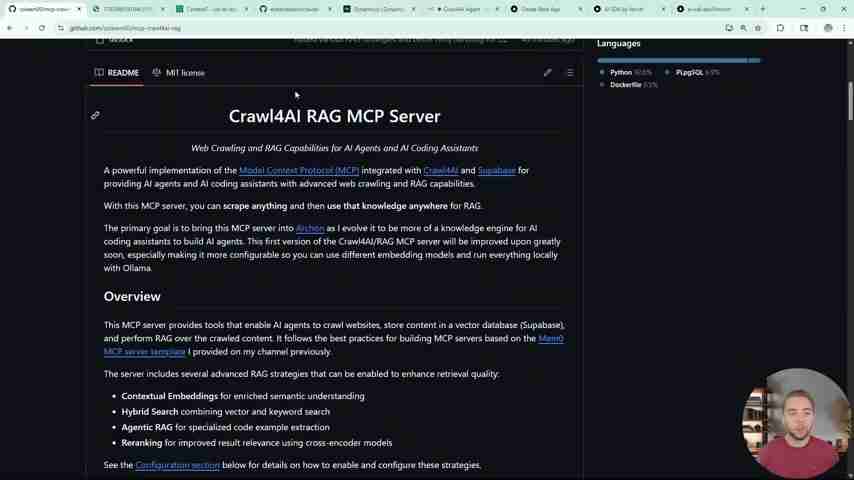Click the install/cast icon in address bar

729,28
